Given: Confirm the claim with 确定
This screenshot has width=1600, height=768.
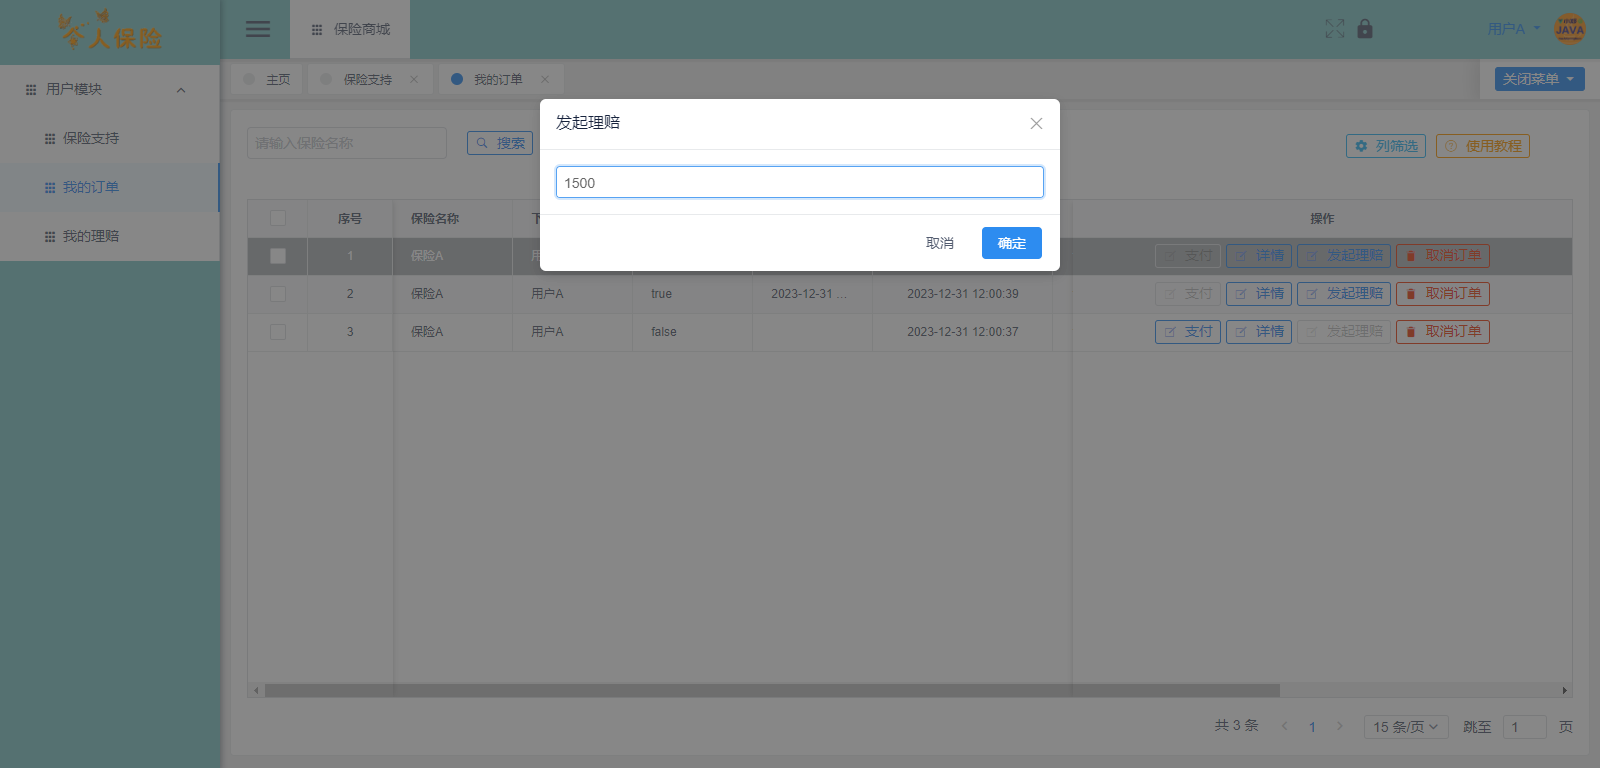Looking at the screenshot, I should [1012, 243].
